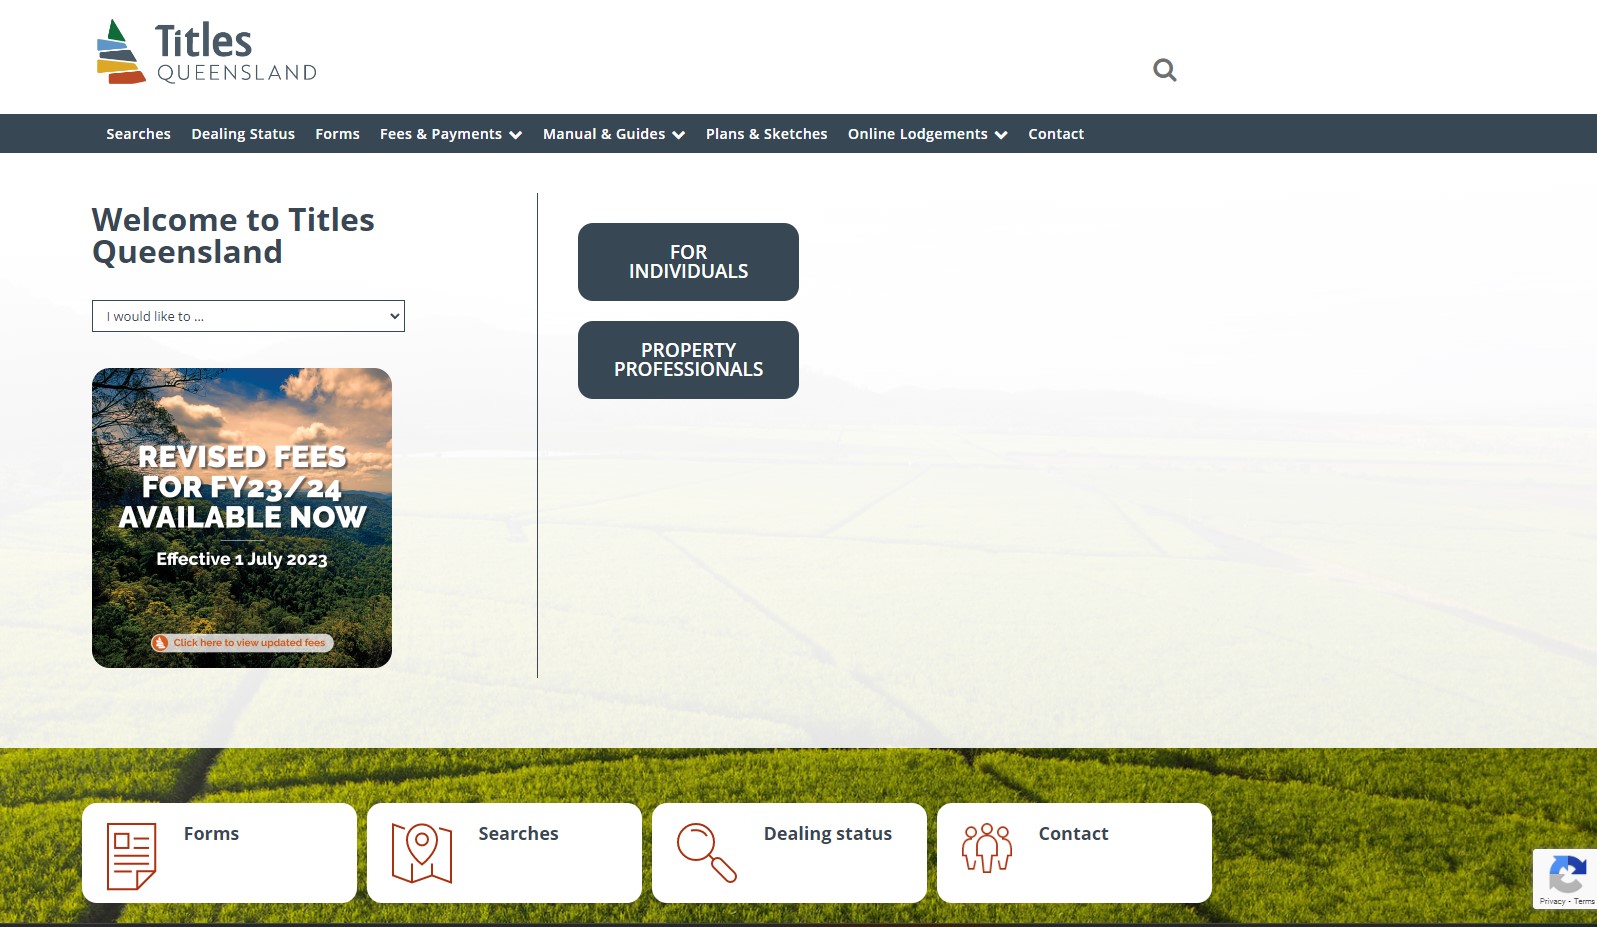Image resolution: width=1597 pixels, height=927 pixels.
Task: Expand the Online Lodgements dropdown
Action: pyautogui.click(x=928, y=134)
